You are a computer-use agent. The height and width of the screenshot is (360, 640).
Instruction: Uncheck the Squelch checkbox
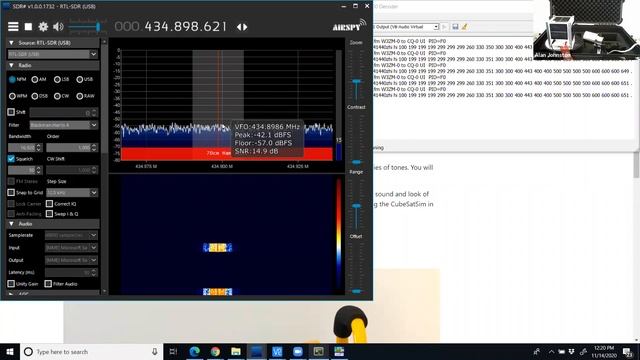click(x=11, y=159)
